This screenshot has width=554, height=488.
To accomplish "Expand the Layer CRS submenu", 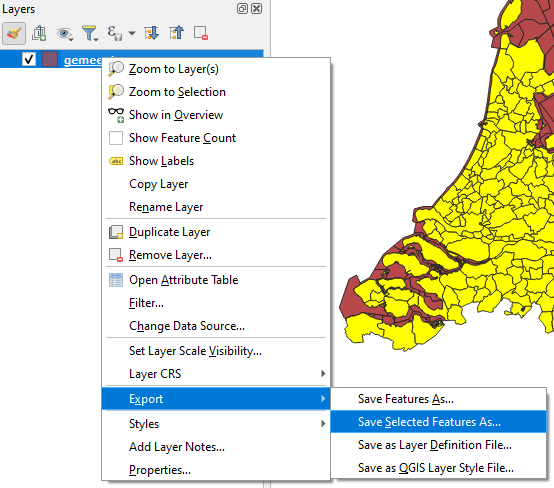I will [x=216, y=374].
